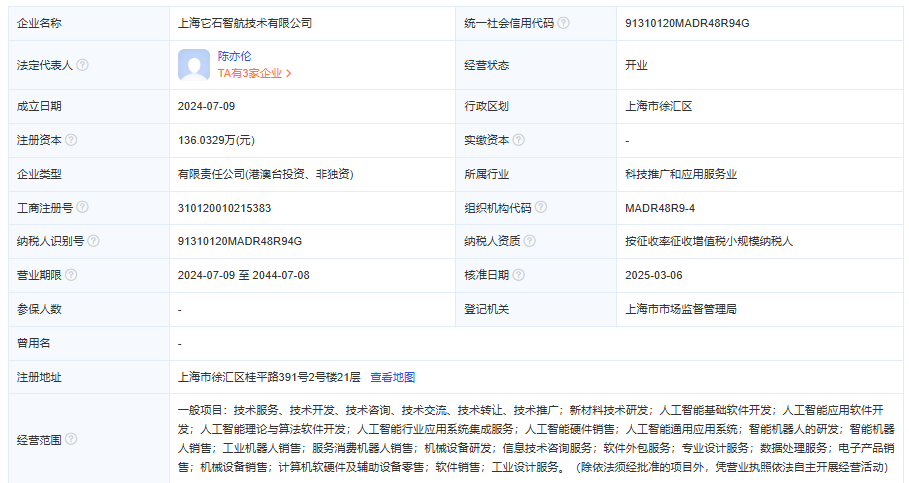Image resolution: width=909 pixels, height=483 pixels.
Task: Click the 经营状态 label cell
Action: click(x=536, y=65)
